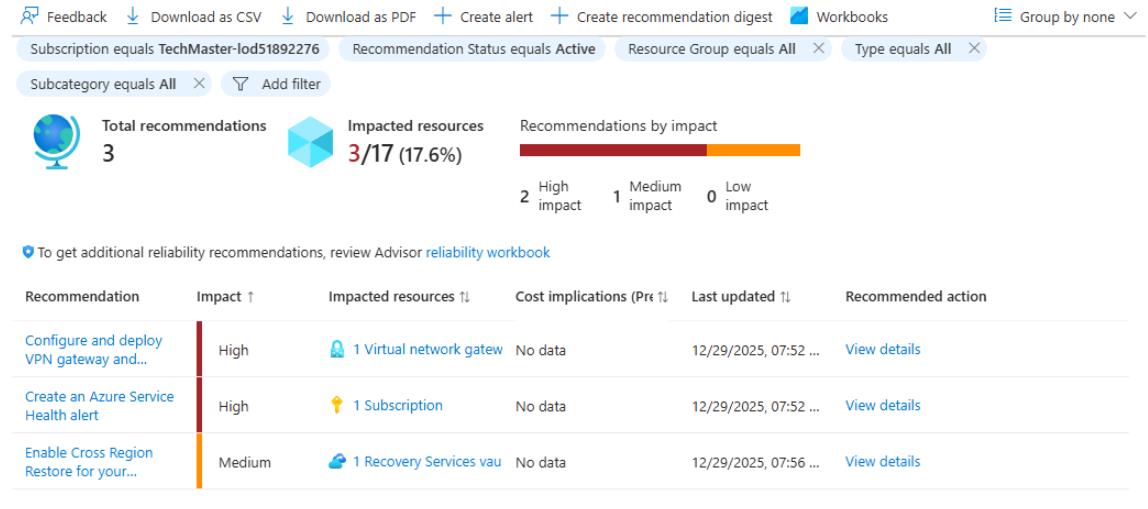Click the Recovery Services vault cloud icon
Viewport: 1148px width, 509px height.
(x=337, y=461)
